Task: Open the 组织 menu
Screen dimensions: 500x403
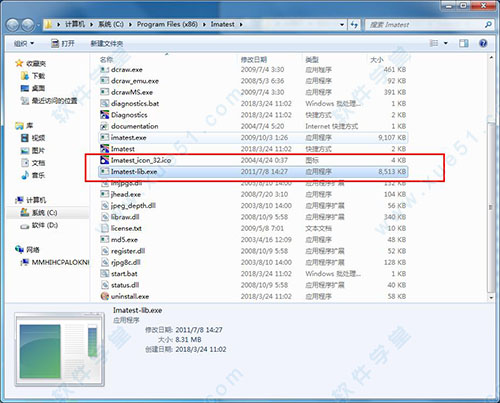Action: click(x=24, y=44)
